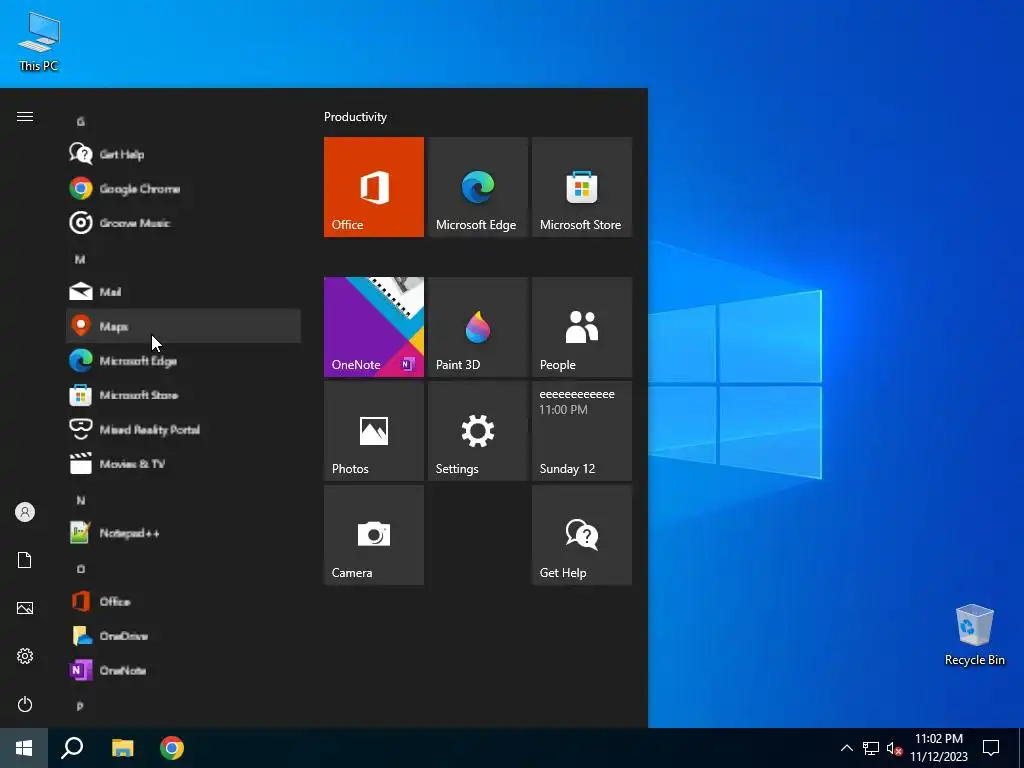Show hidden system tray icons
This screenshot has height=768, width=1024.
pos(846,748)
